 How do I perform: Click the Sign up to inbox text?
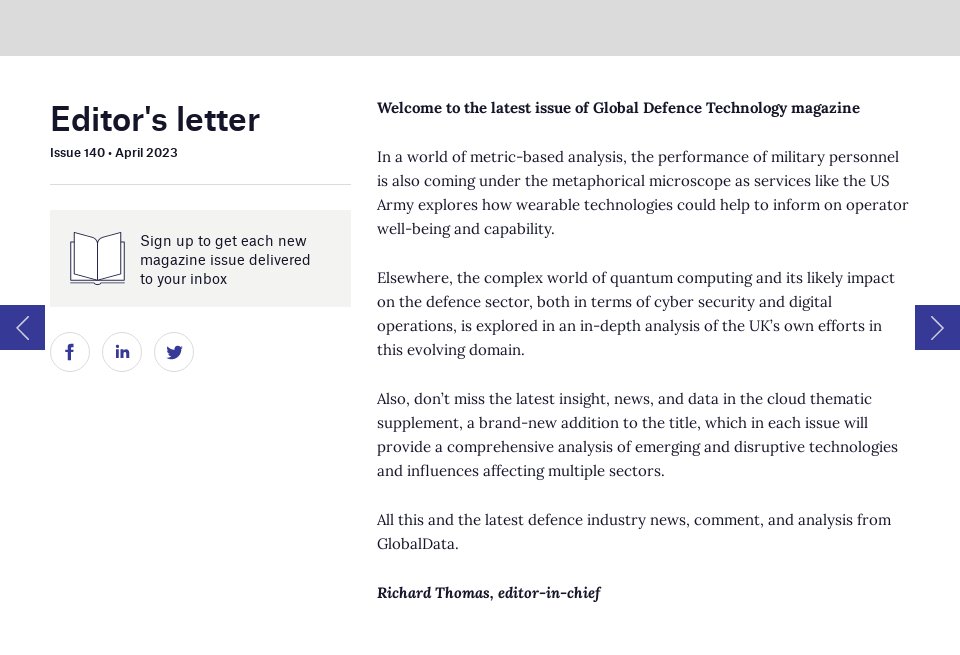(x=225, y=259)
